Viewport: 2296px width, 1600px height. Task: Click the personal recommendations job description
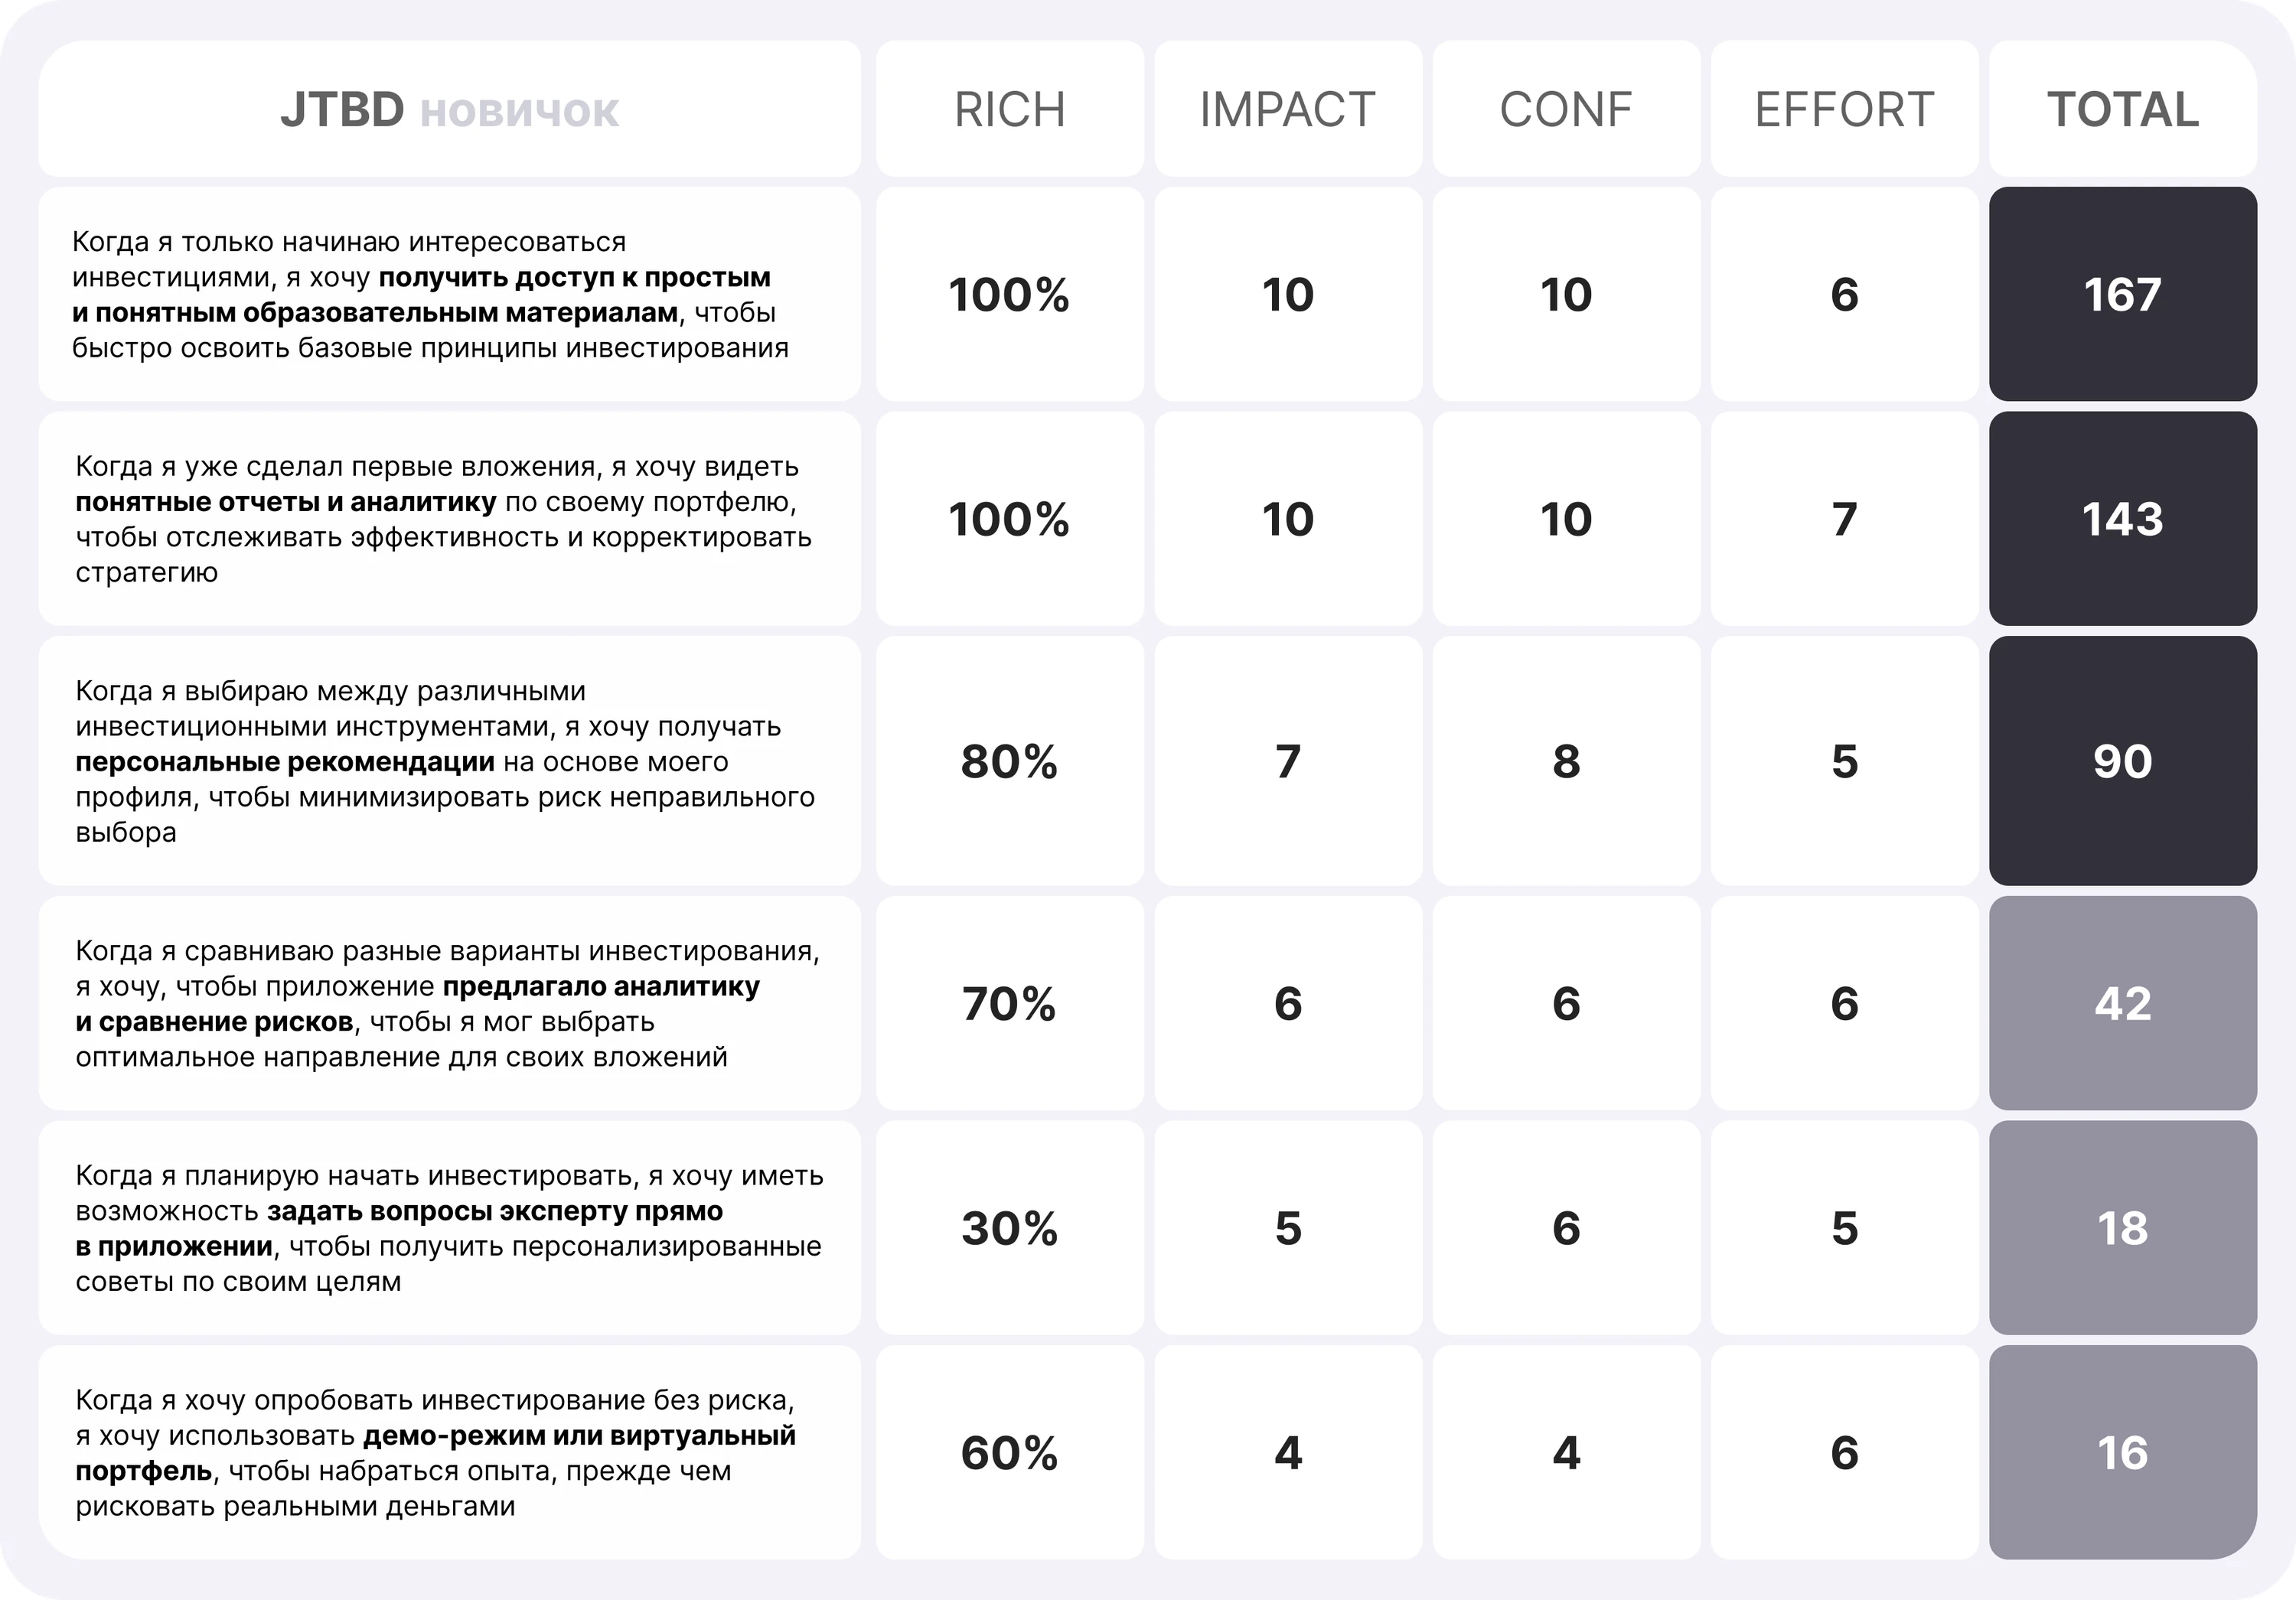[449, 761]
